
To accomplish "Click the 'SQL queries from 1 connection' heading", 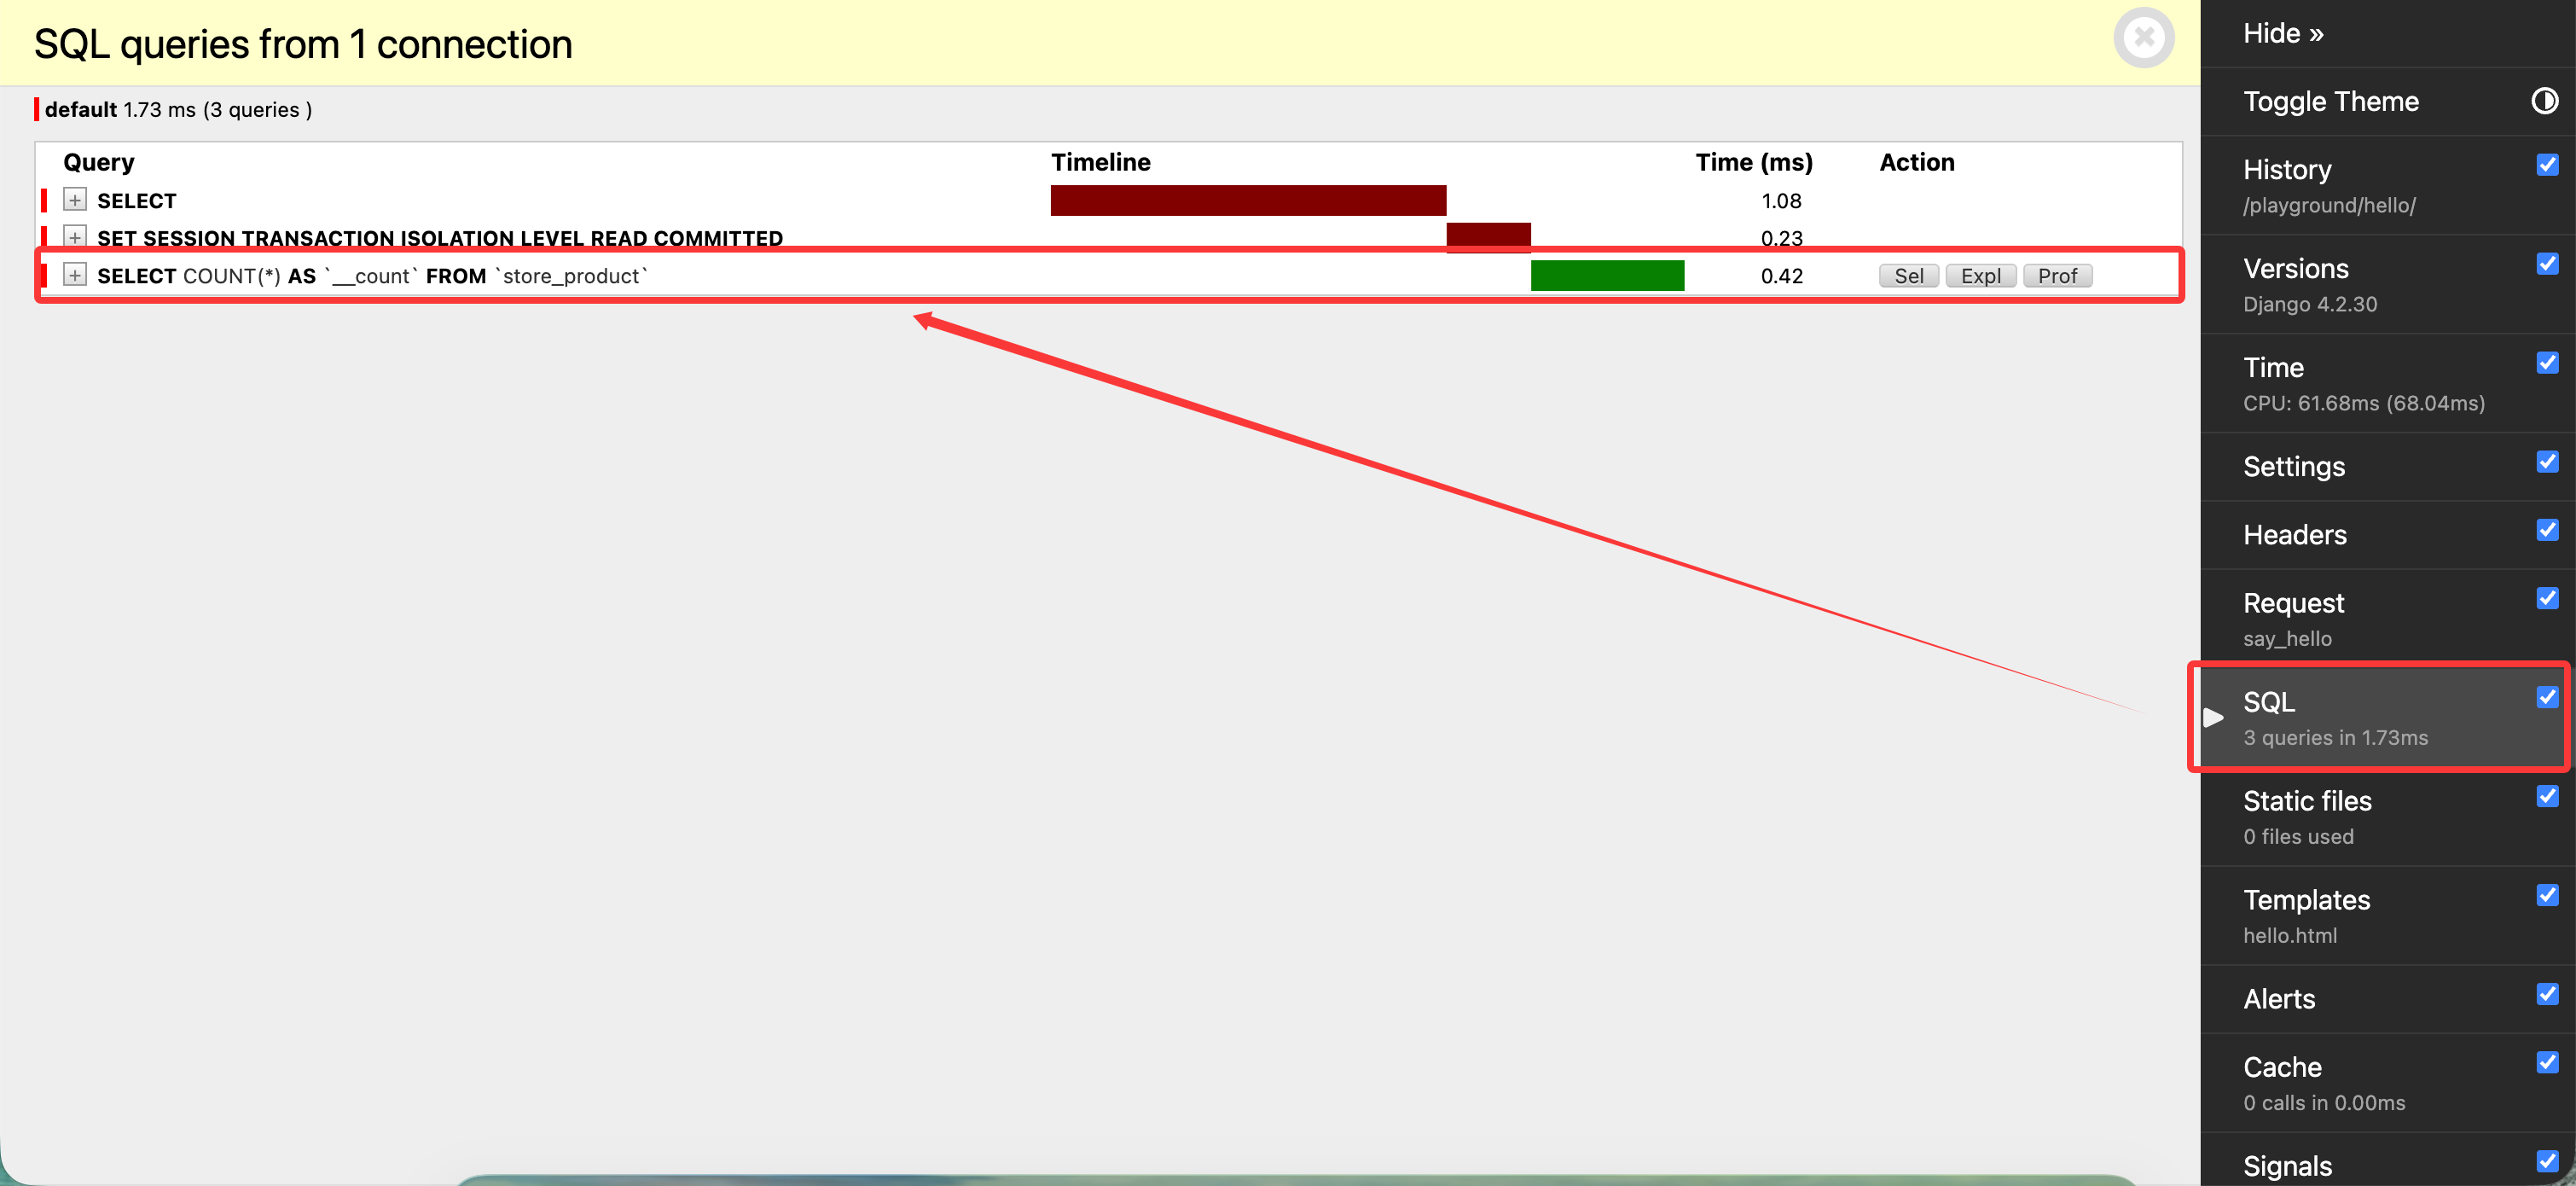I will pyautogui.click(x=303, y=44).
